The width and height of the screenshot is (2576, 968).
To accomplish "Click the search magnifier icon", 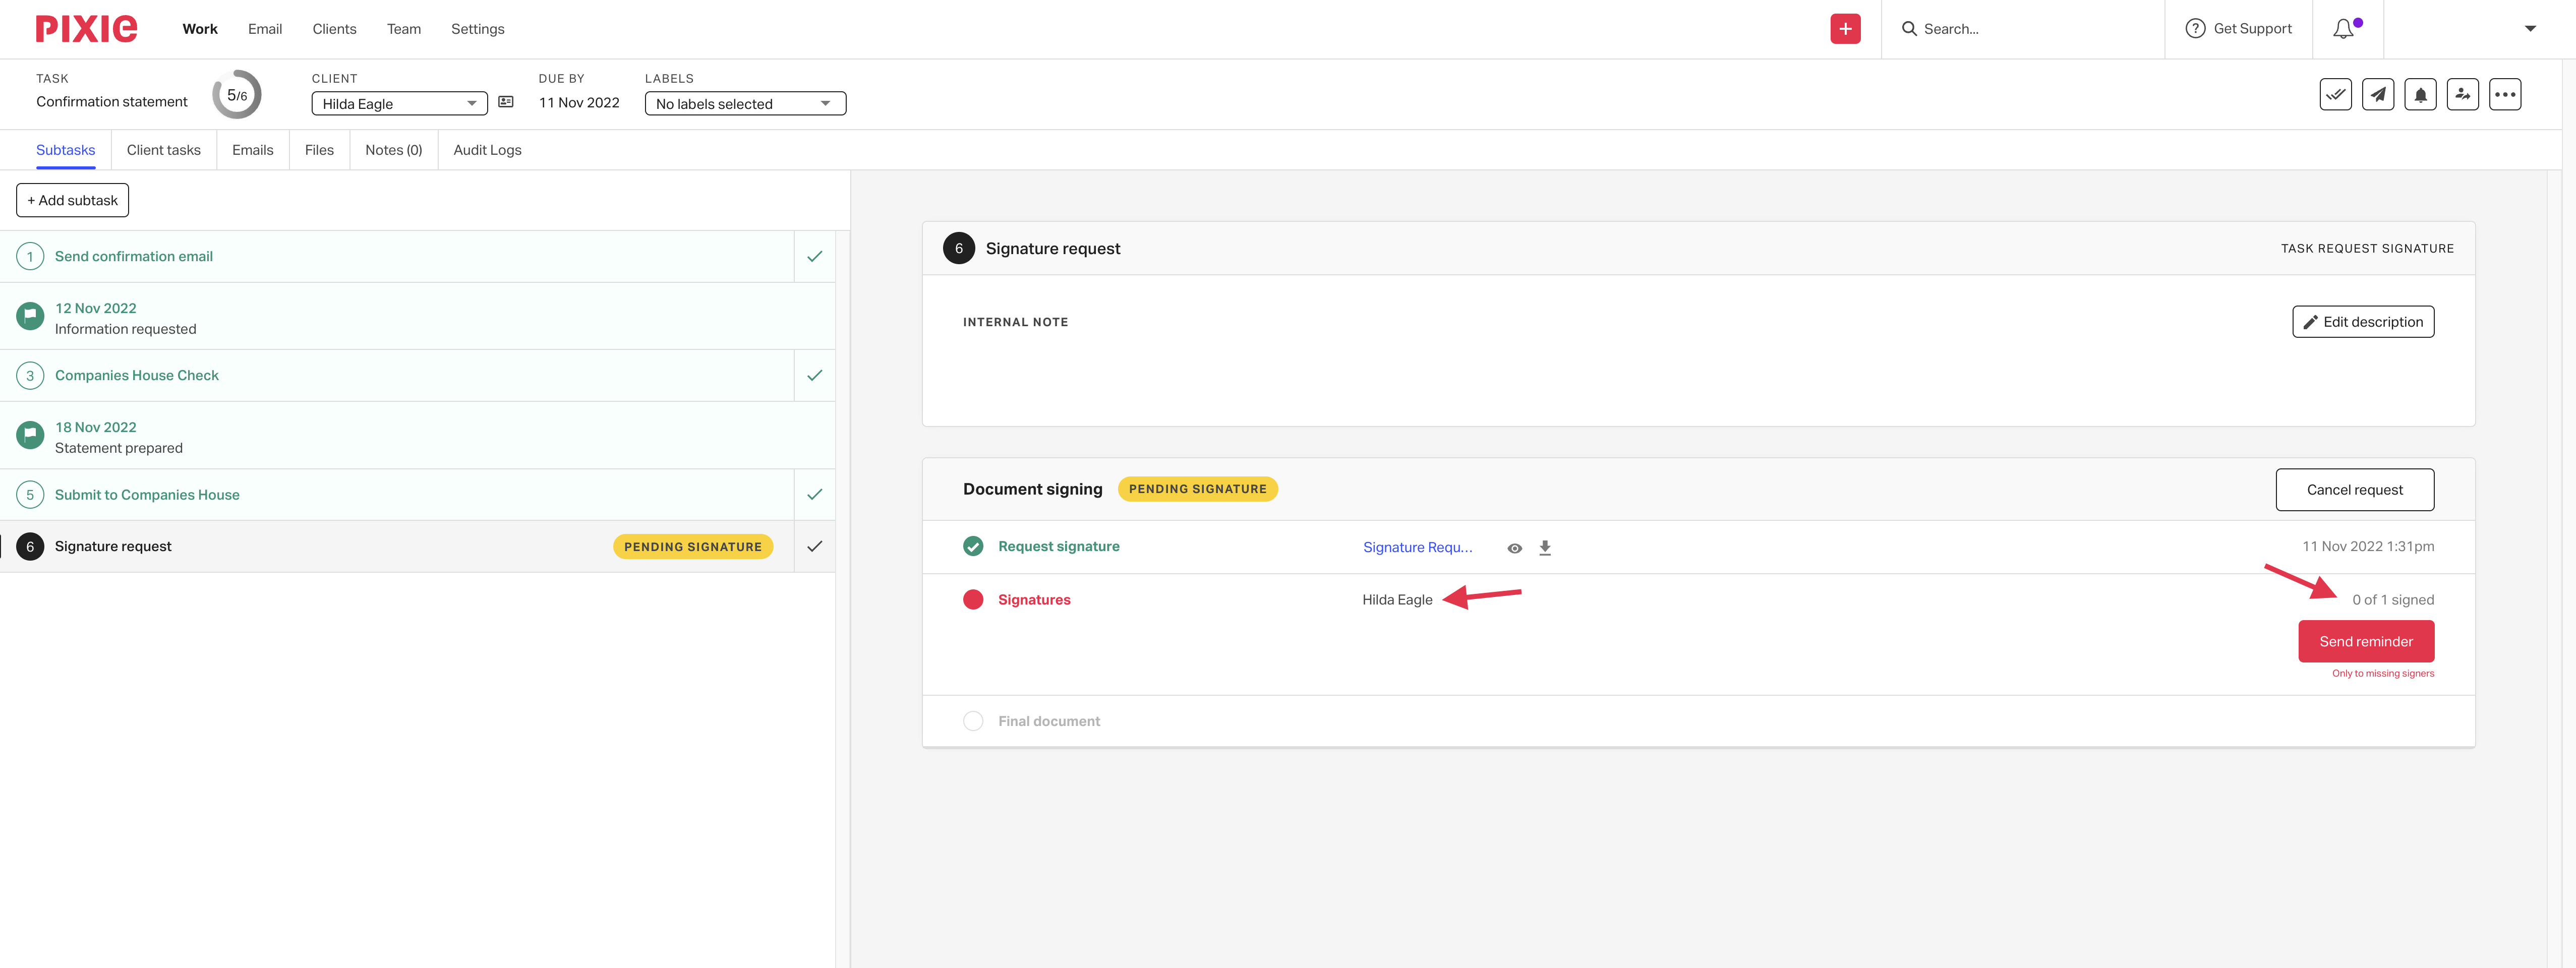I will click(x=1909, y=29).
